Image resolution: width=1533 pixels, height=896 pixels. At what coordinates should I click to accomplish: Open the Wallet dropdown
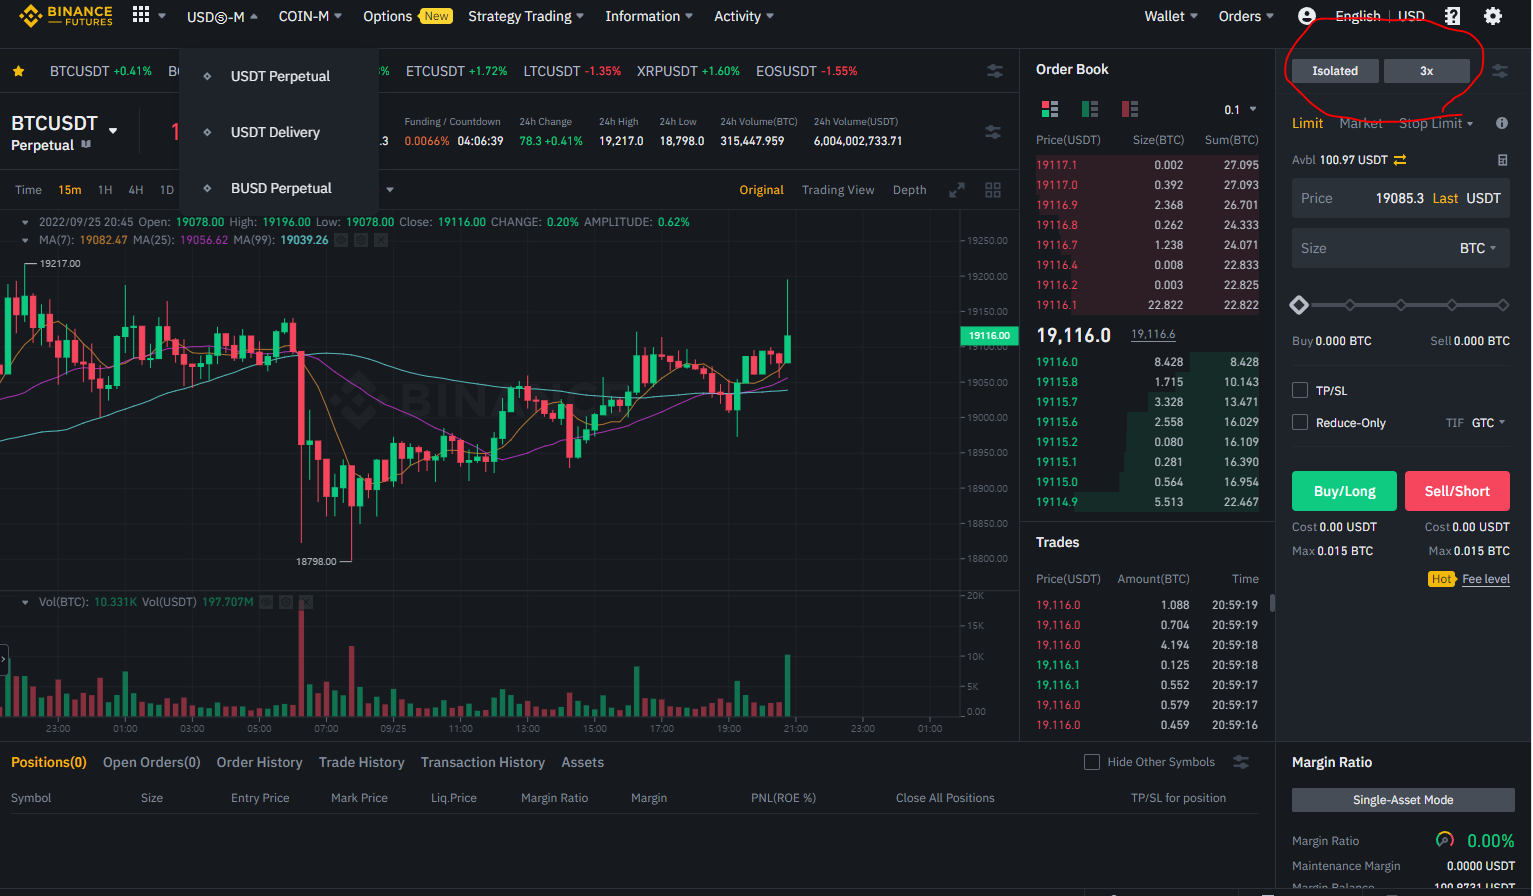coord(1171,16)
